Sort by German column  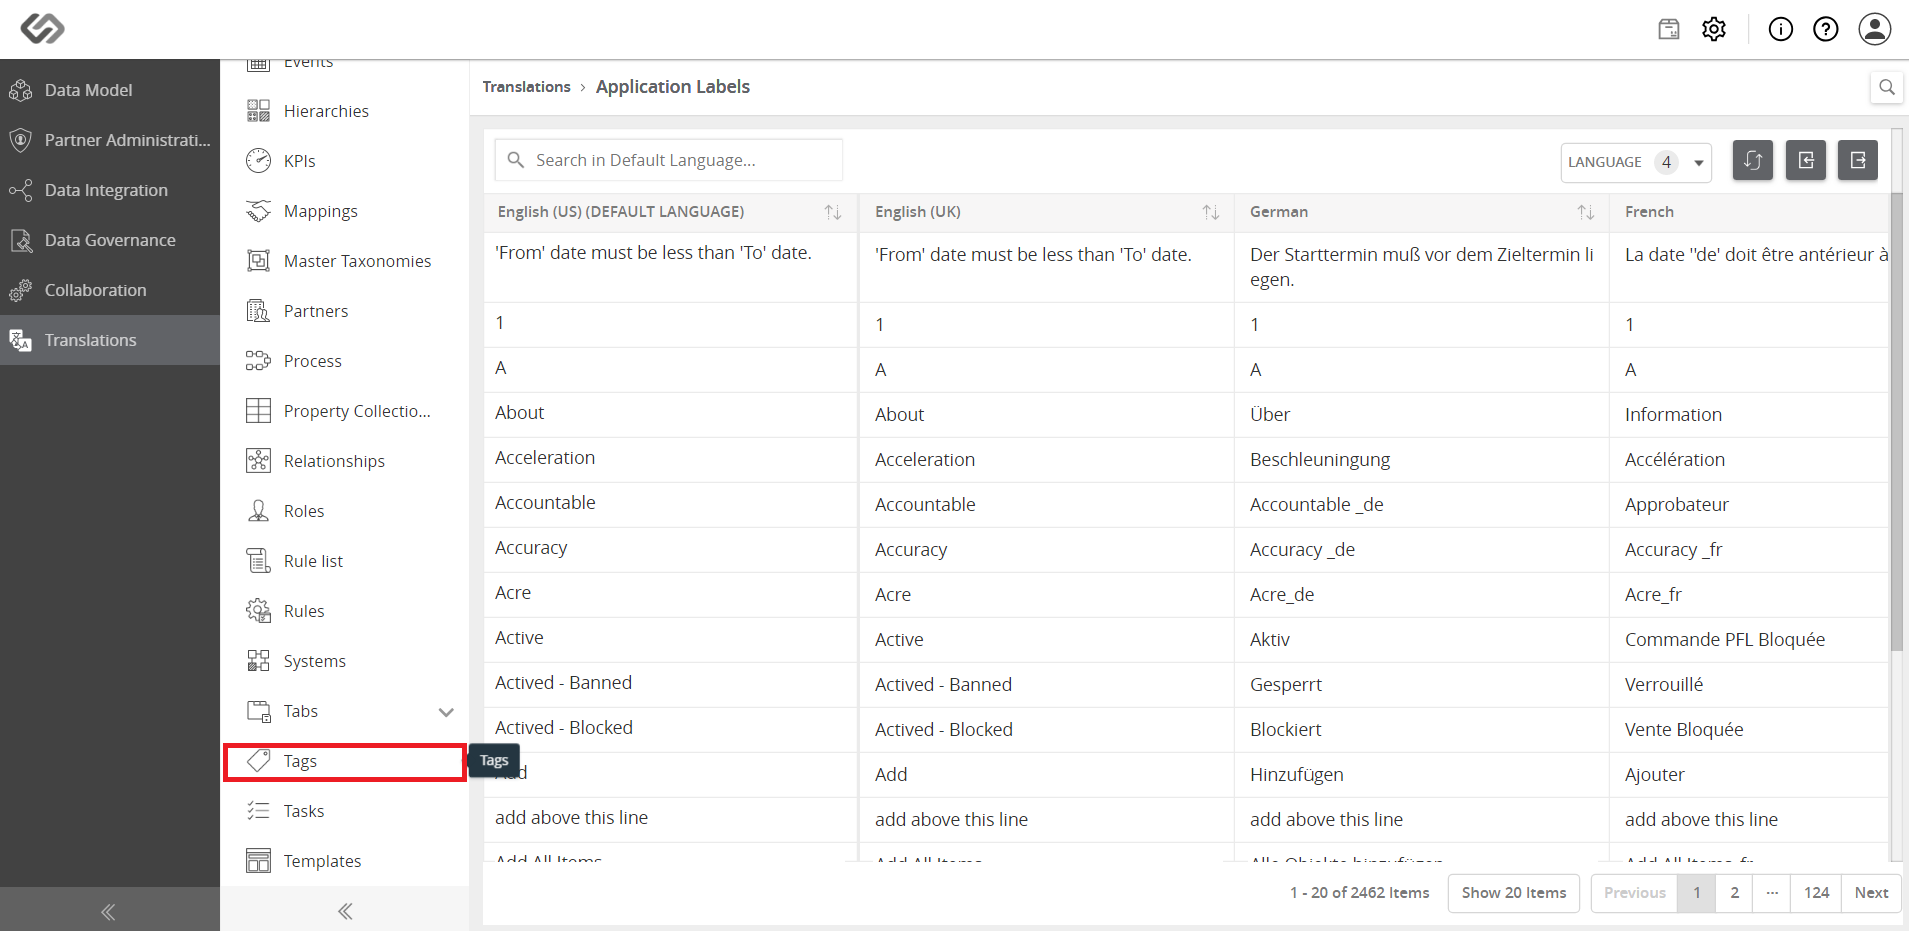click(1585, 212)
